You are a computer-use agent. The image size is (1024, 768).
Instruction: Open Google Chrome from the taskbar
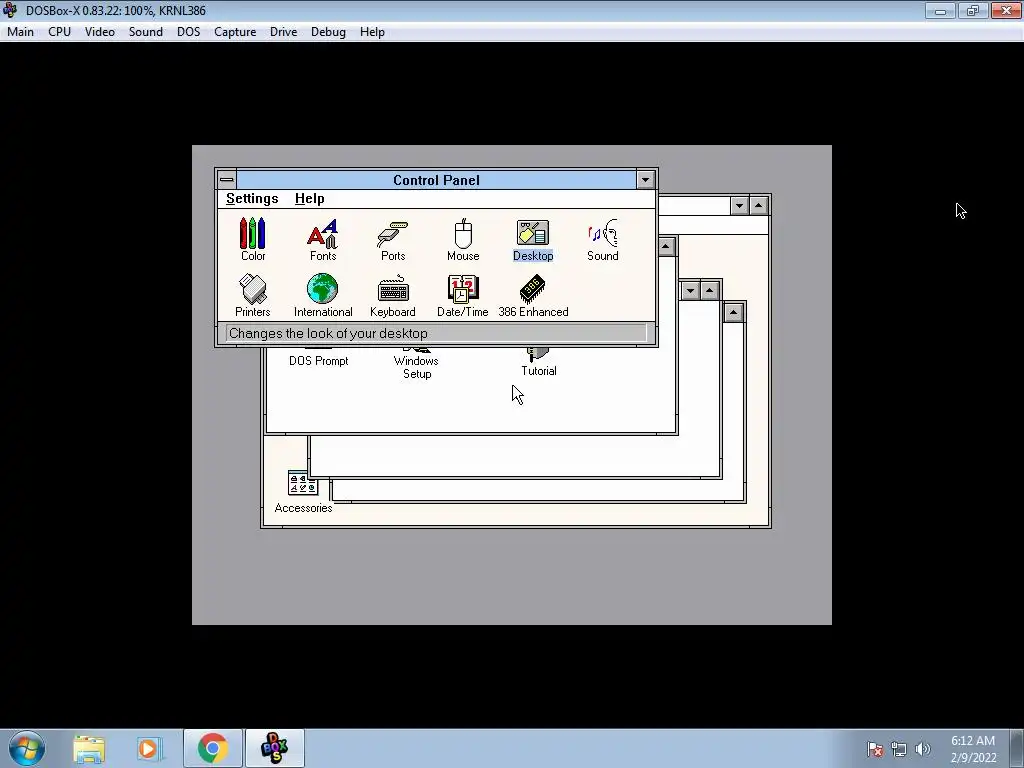(212, 748)
